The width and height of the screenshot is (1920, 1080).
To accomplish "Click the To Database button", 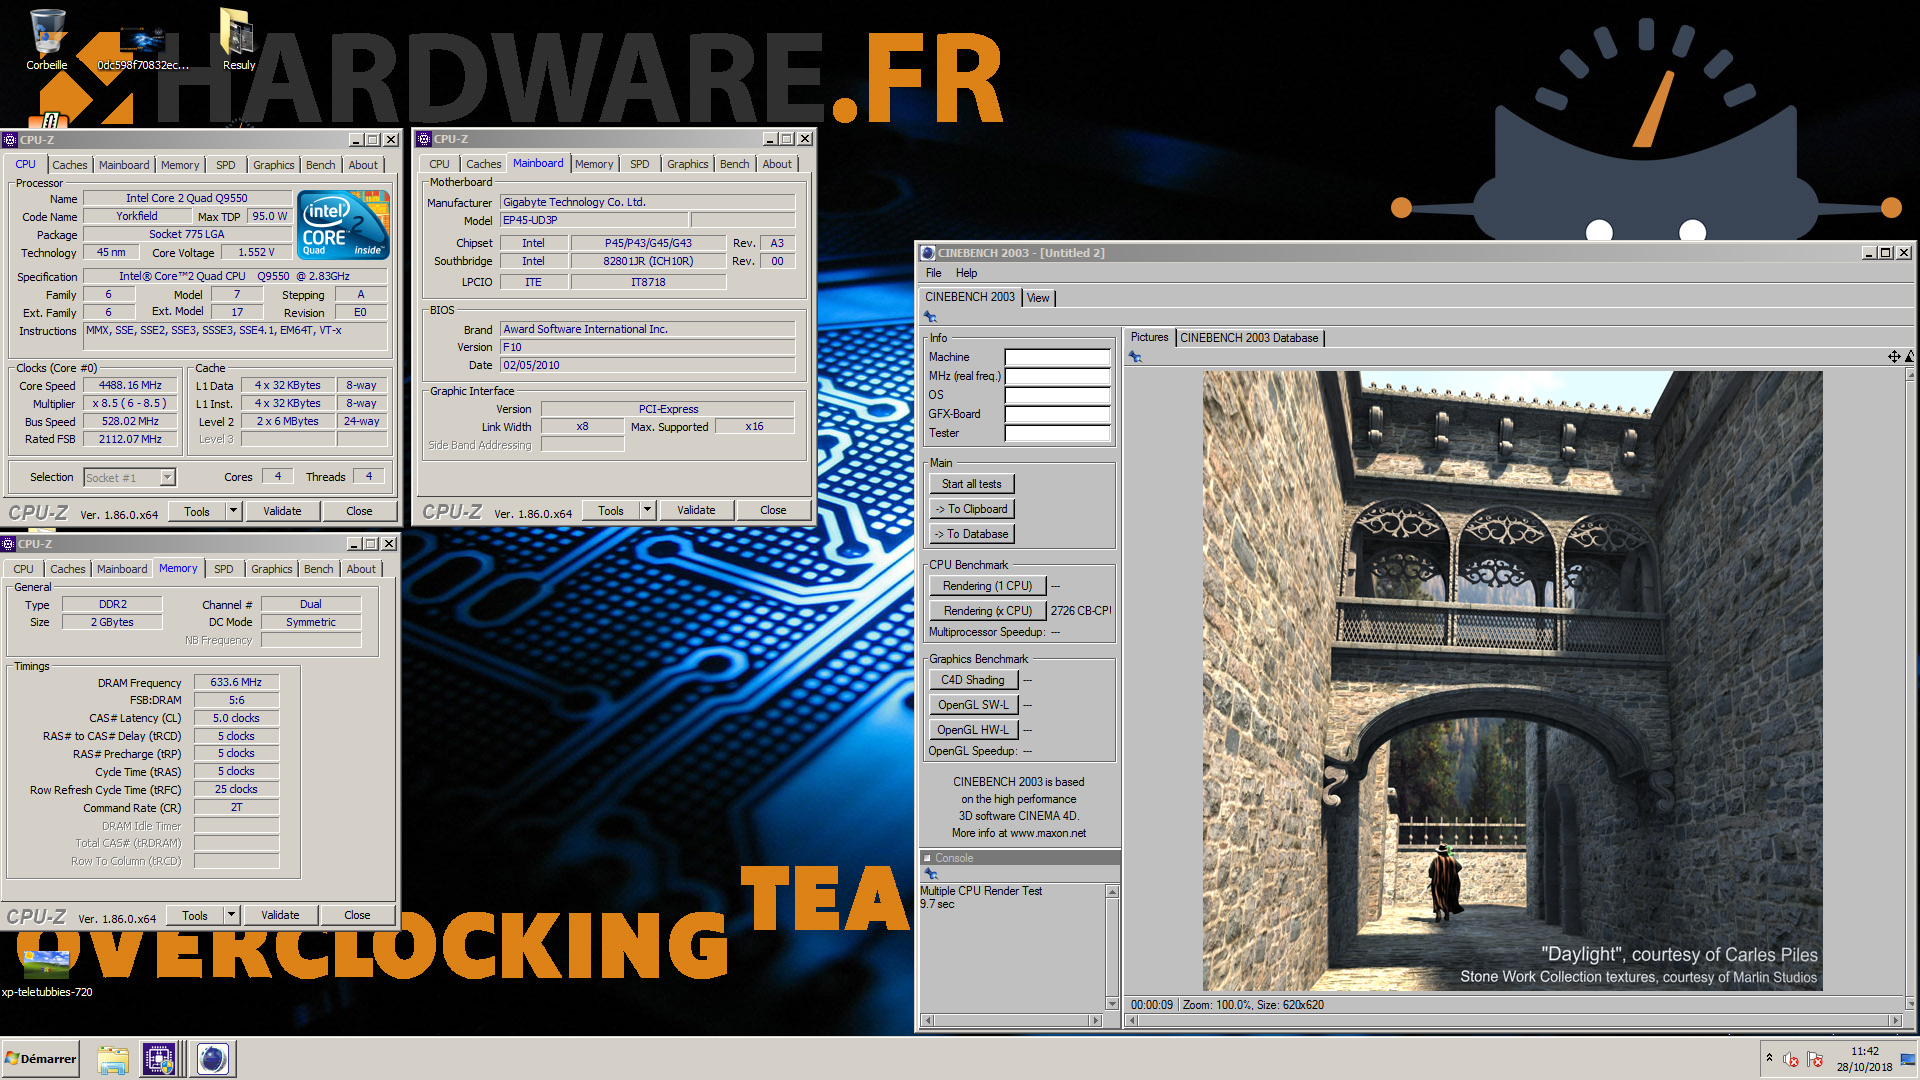I will (x=971, y=534).
